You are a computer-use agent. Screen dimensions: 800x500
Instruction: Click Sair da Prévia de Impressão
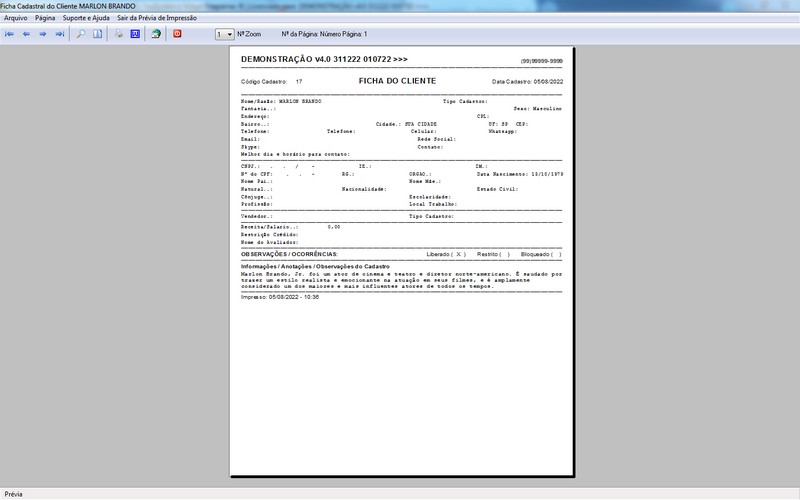pyautogui.click(x=157, y=18)
